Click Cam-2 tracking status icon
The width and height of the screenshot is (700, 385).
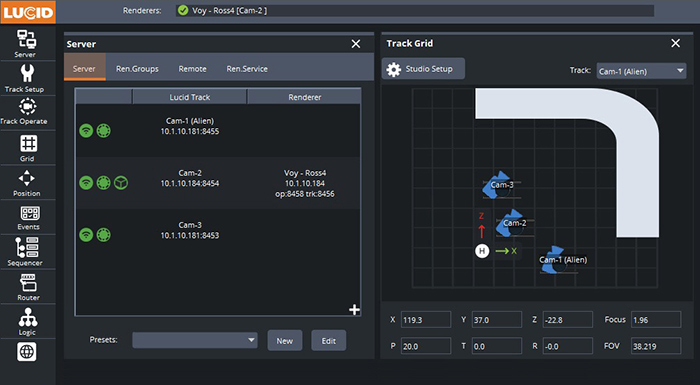point(104,183)
